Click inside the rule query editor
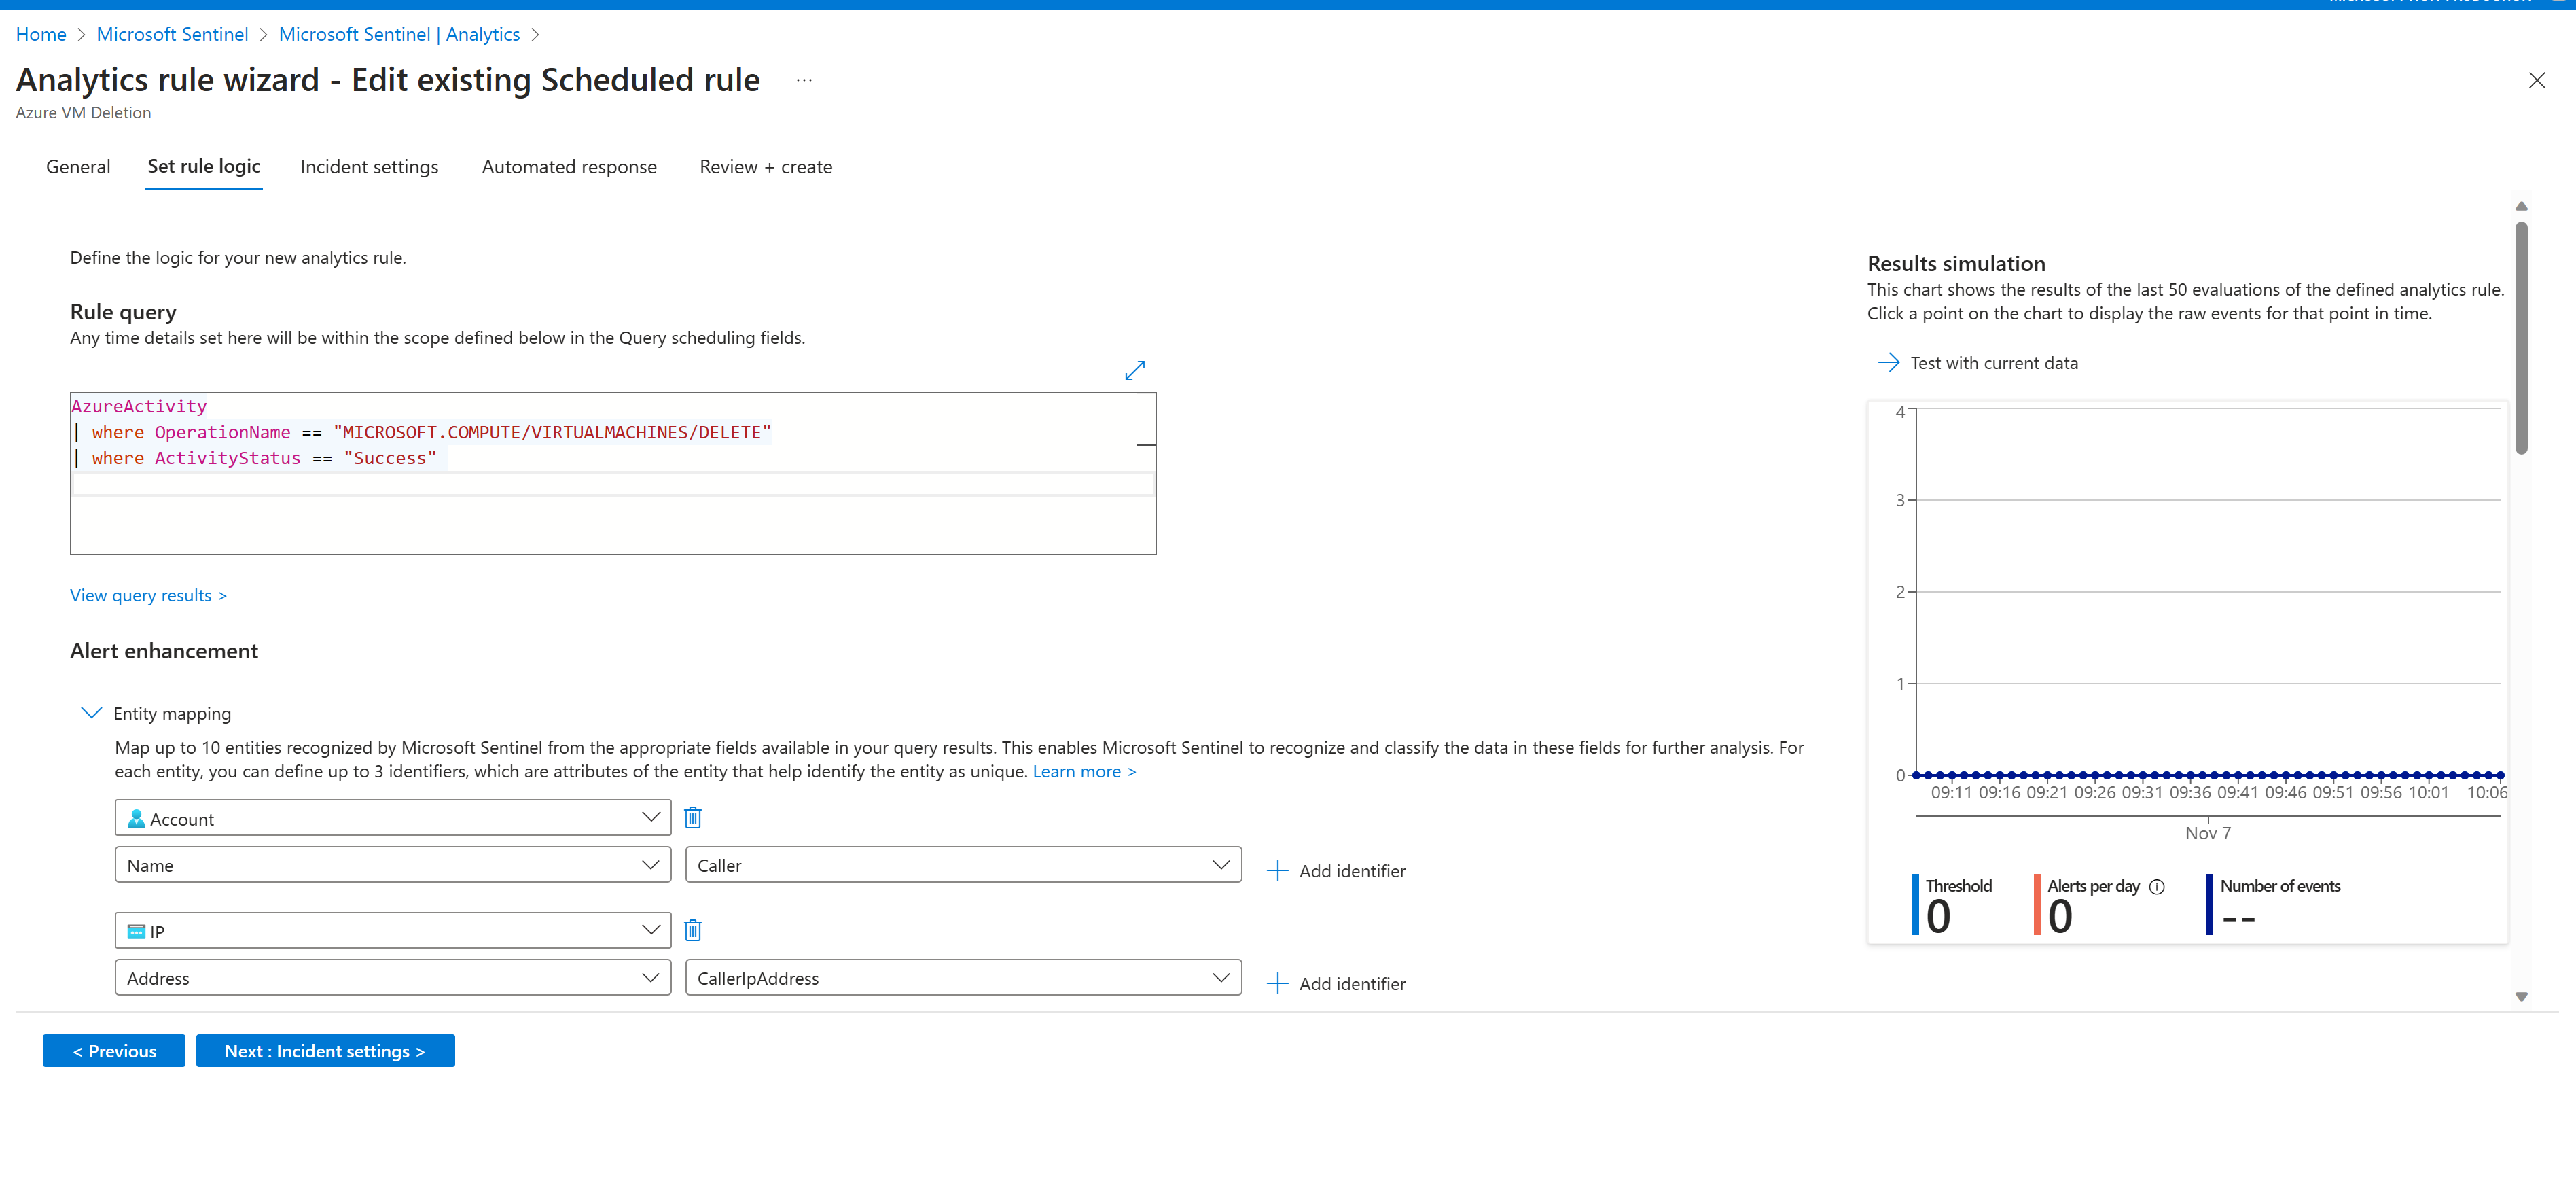 (612, 473)
